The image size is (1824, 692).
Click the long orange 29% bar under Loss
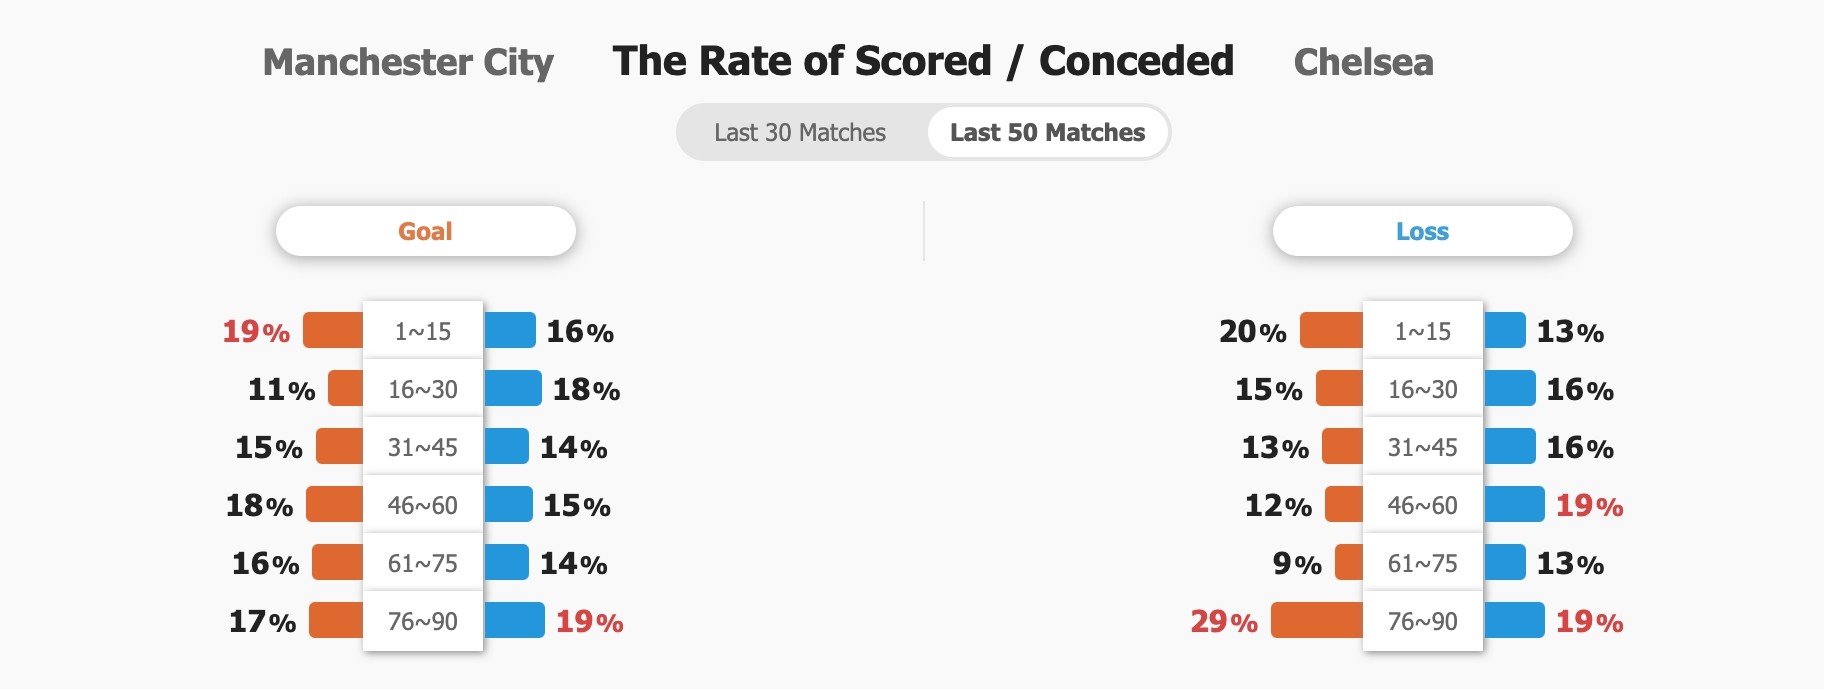(1316, 620)
